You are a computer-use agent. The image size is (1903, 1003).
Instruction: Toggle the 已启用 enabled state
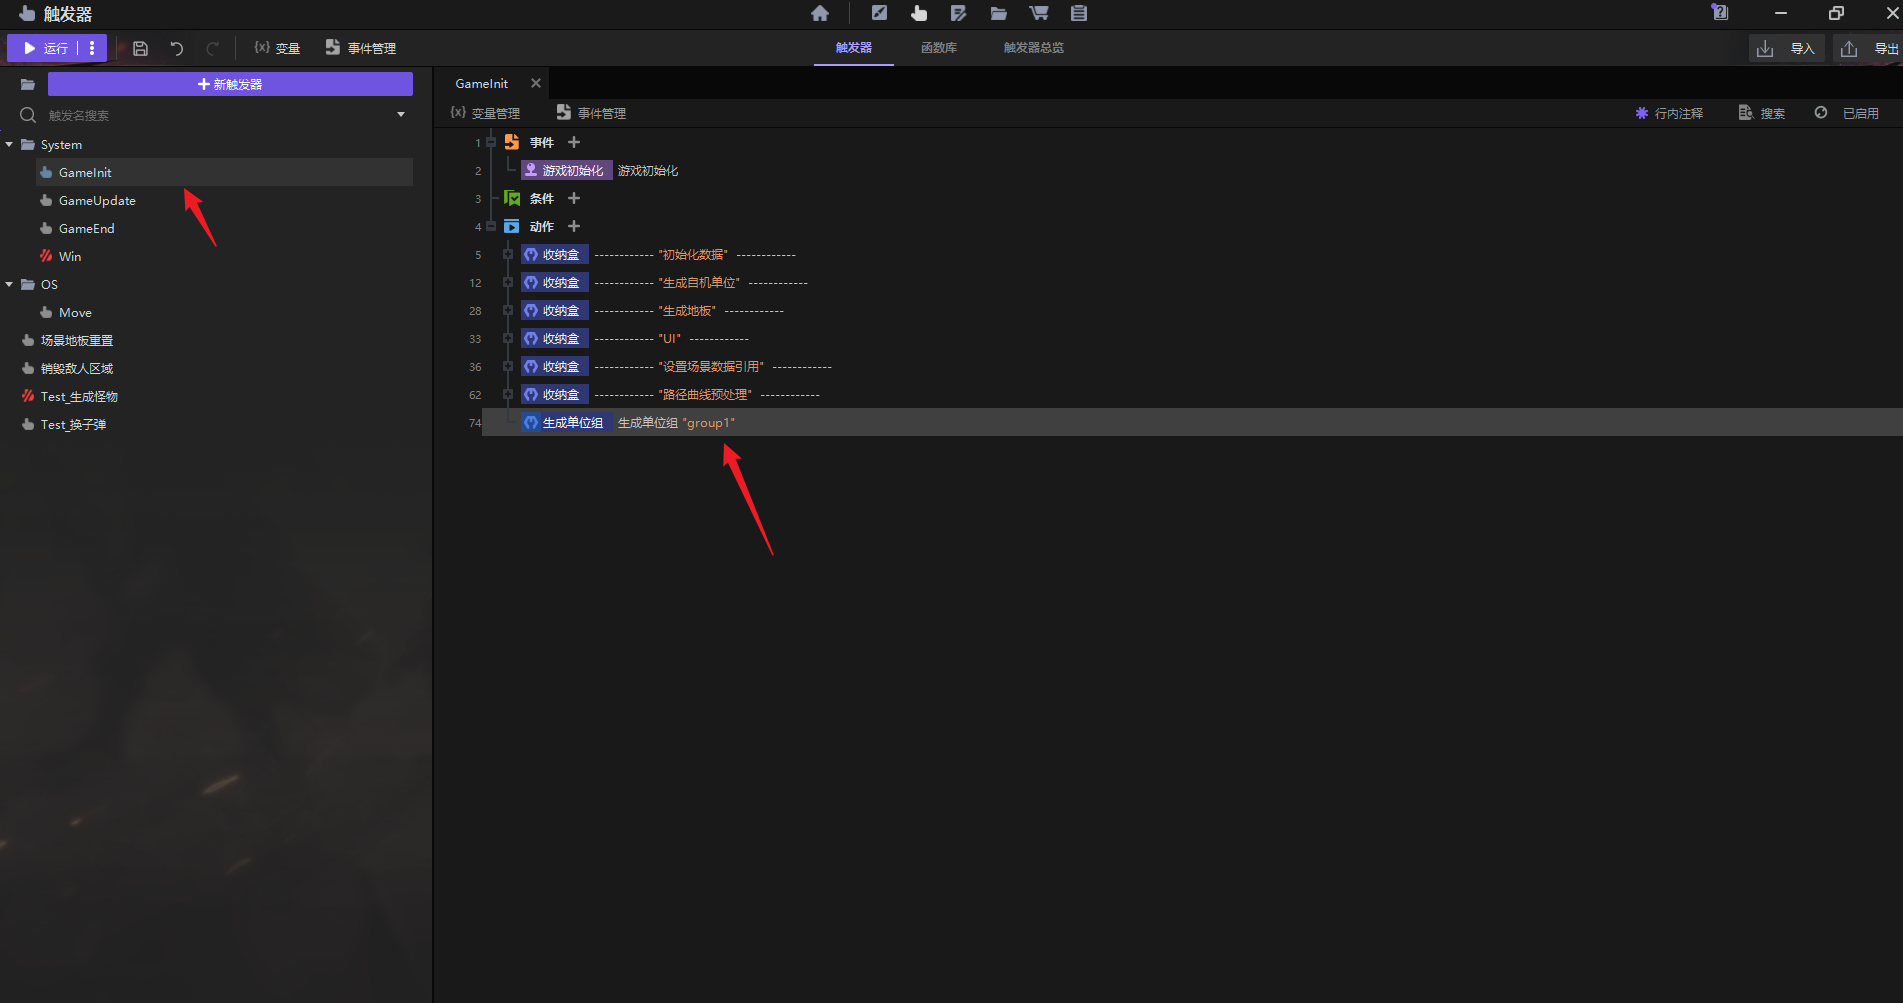tap(1847, 113)
